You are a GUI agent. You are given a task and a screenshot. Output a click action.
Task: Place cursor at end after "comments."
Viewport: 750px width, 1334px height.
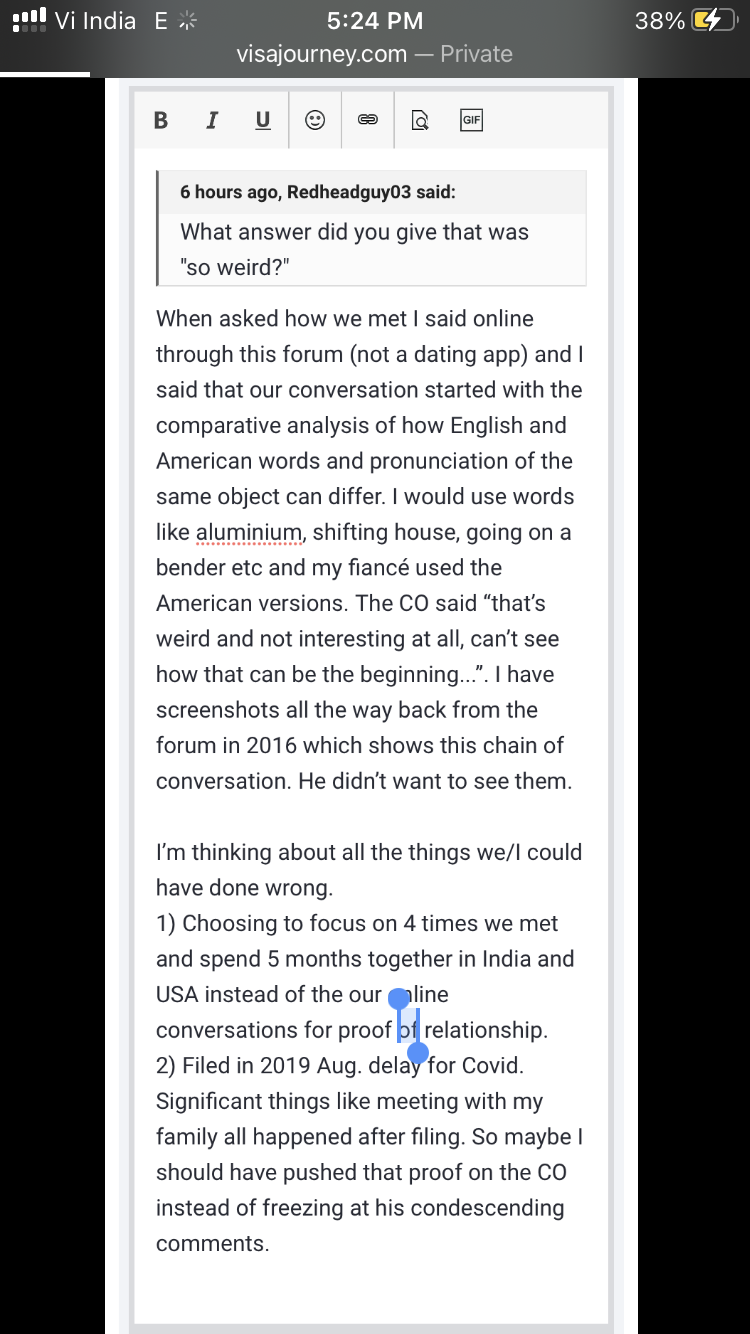pyautogui.click(x=272, y=1244)
